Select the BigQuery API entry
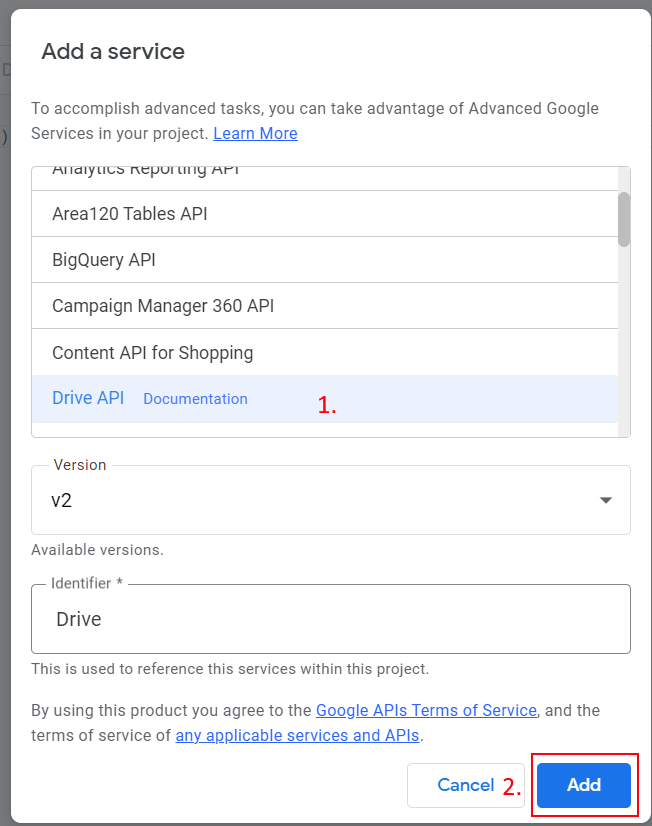The image size is (652, 826). tap(104, 260)
